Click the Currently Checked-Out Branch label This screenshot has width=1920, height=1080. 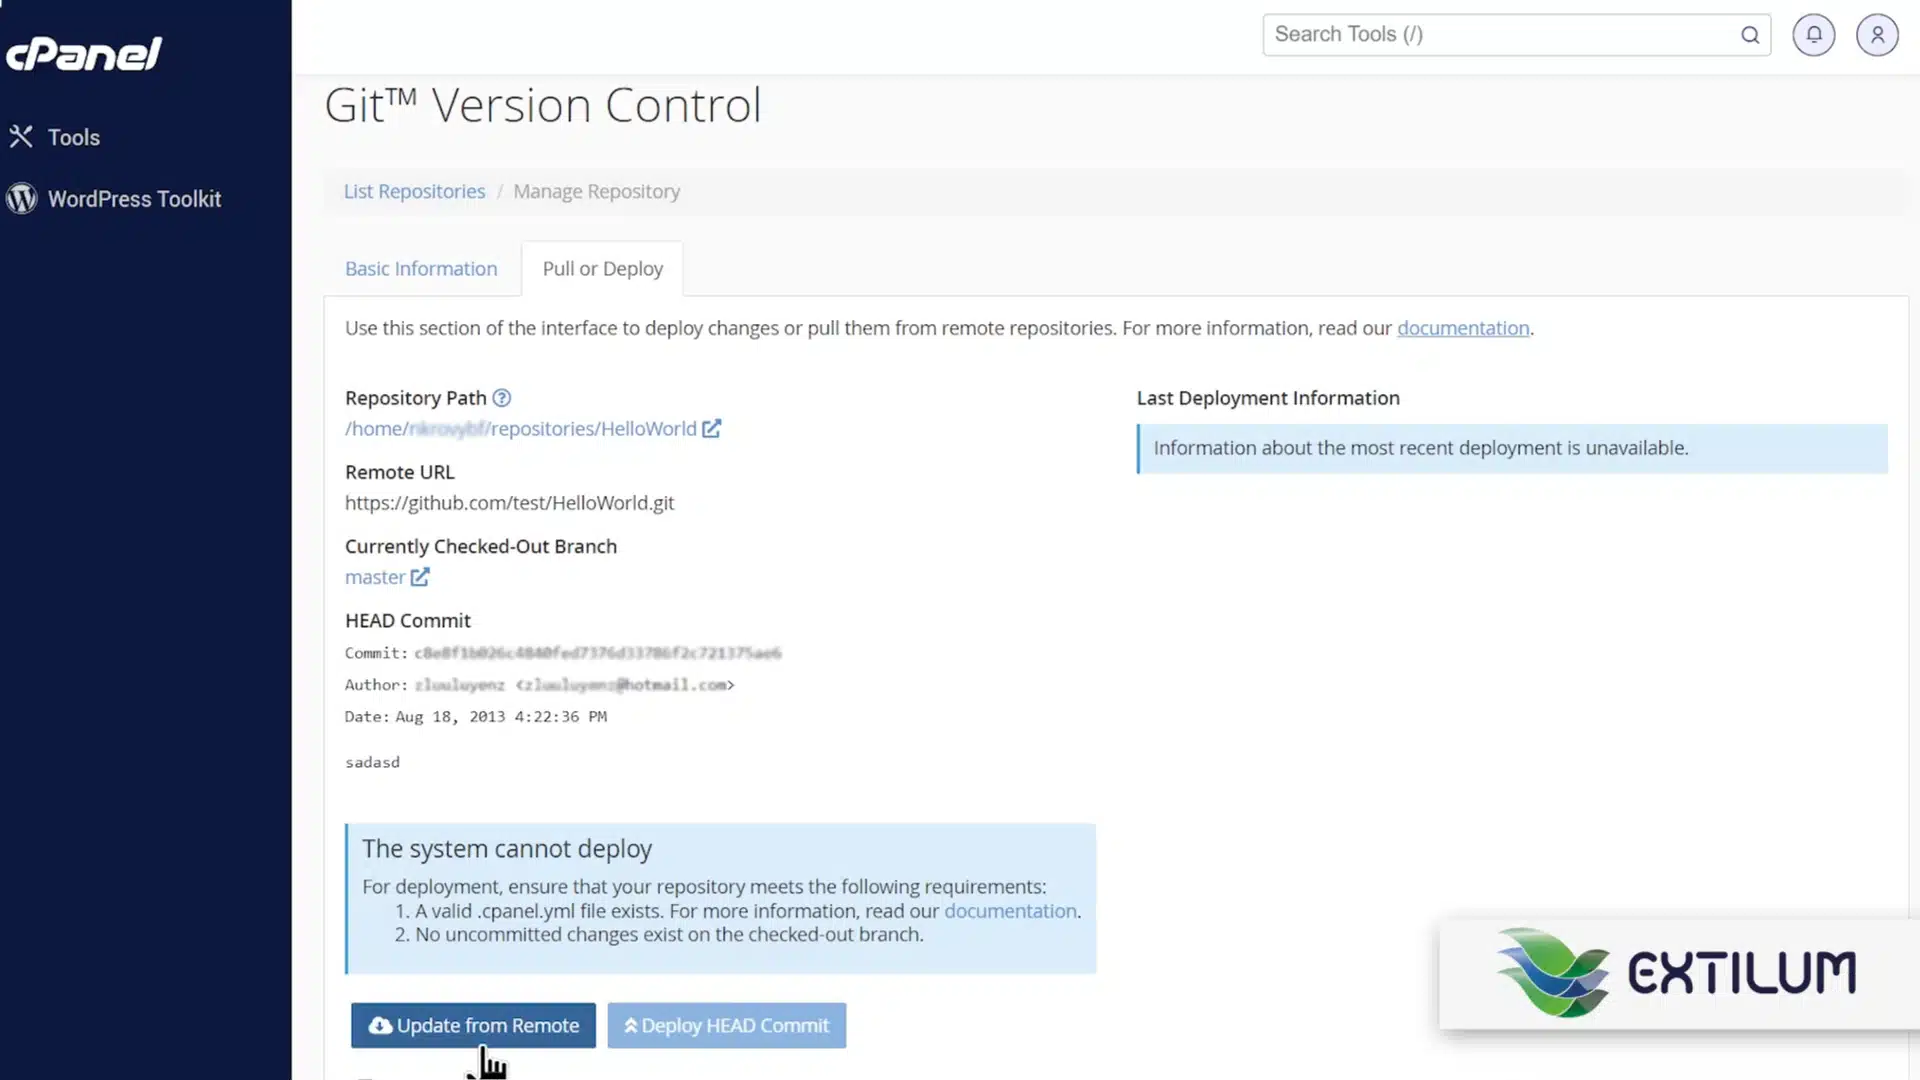pyautogui.click(x=481, y=547)
